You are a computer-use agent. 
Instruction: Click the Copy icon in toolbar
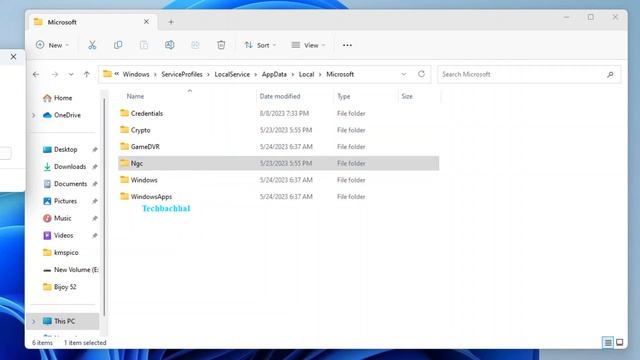[x=118, y=45]
